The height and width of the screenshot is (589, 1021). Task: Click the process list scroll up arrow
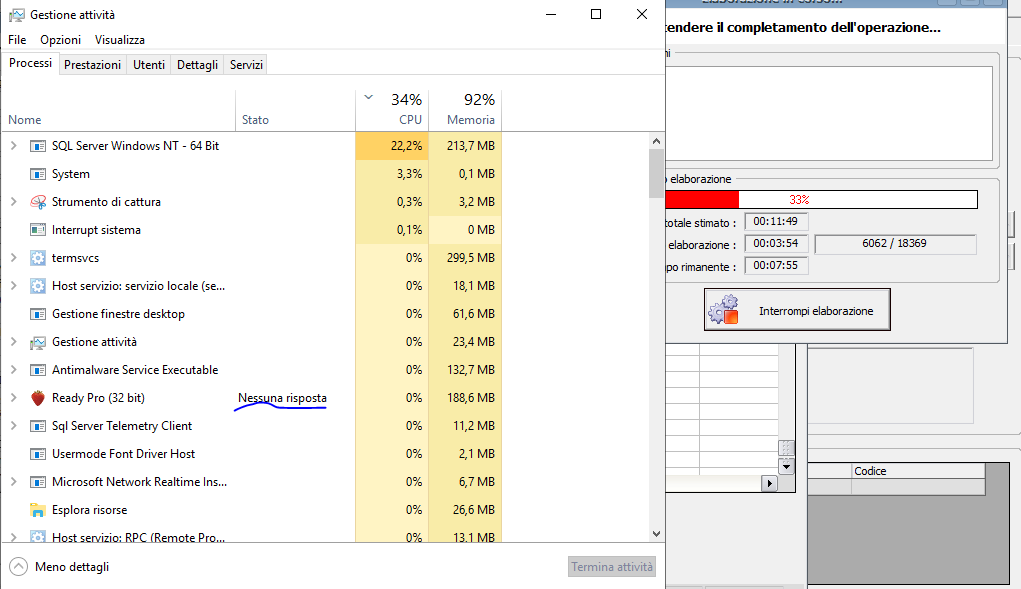tap(656, 141)
